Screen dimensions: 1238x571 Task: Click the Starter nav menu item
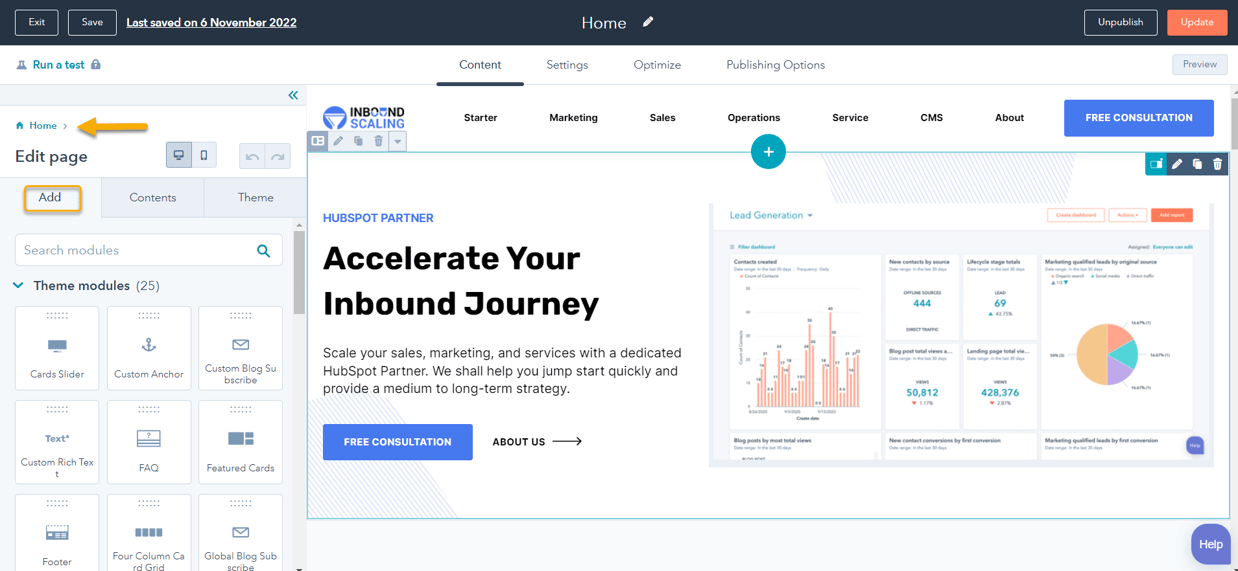(480, 118)
